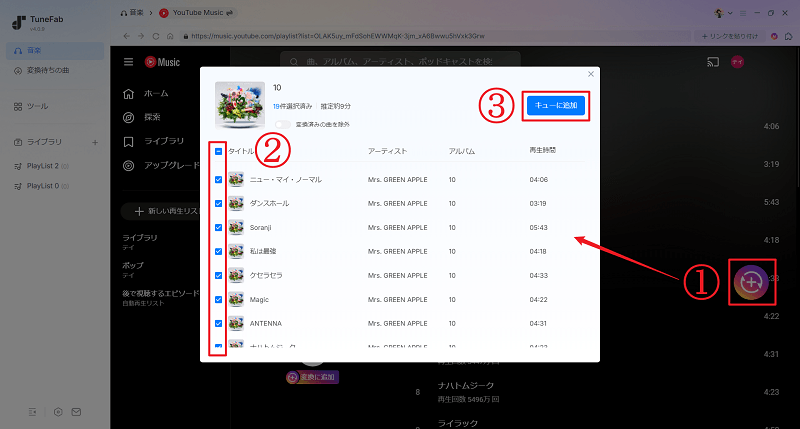This screenshot has height=429, width=800.
Task: Open ライブラリ in the TuneFab sidebar
Action: click(44, 142)
